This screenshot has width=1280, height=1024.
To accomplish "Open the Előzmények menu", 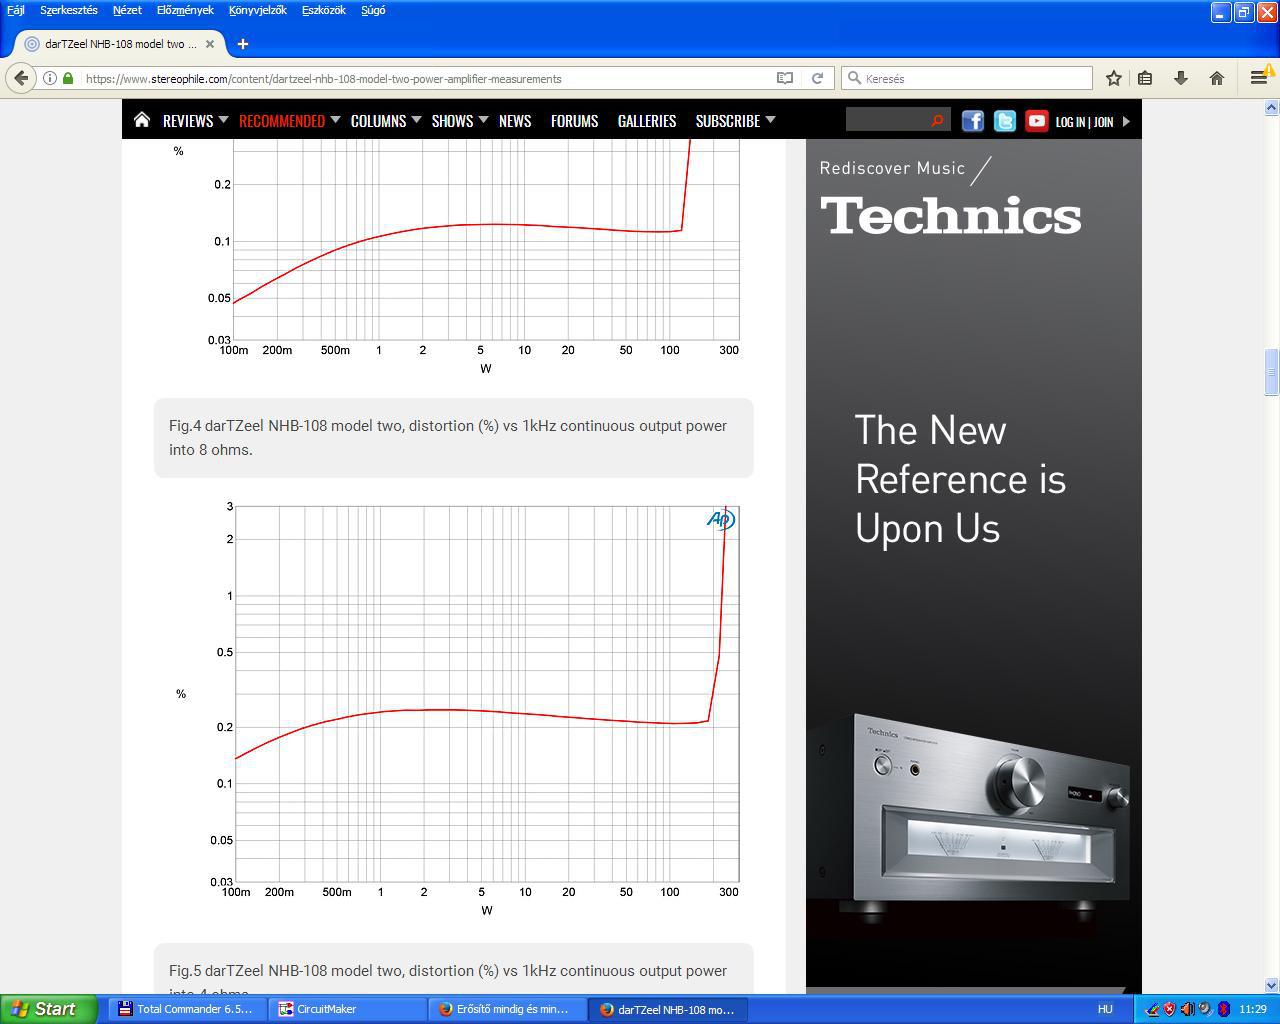I will click(185, 10).
